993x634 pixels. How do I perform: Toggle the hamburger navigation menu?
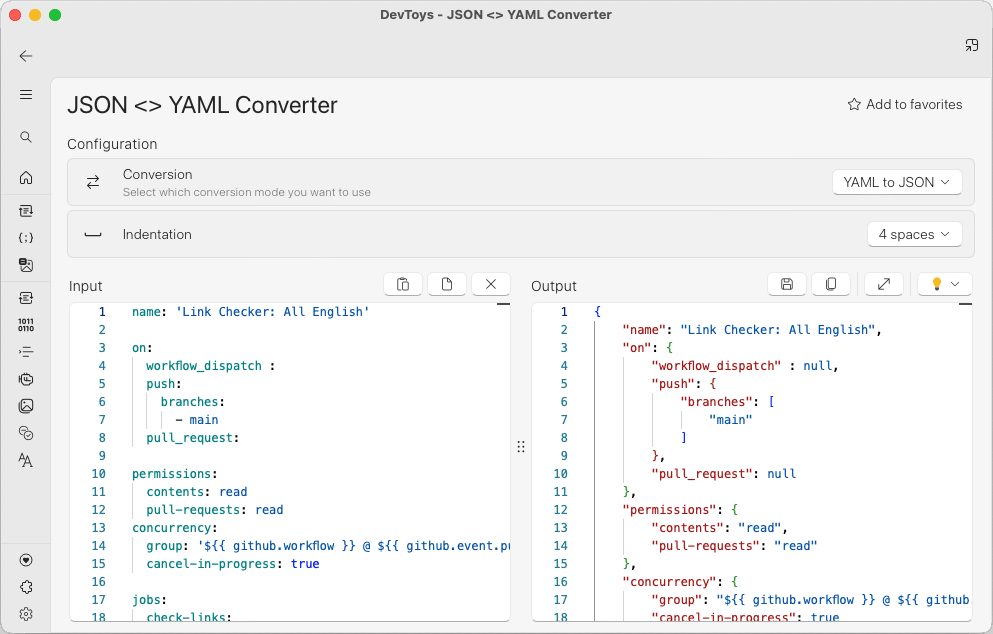click(x=26, y=95)
